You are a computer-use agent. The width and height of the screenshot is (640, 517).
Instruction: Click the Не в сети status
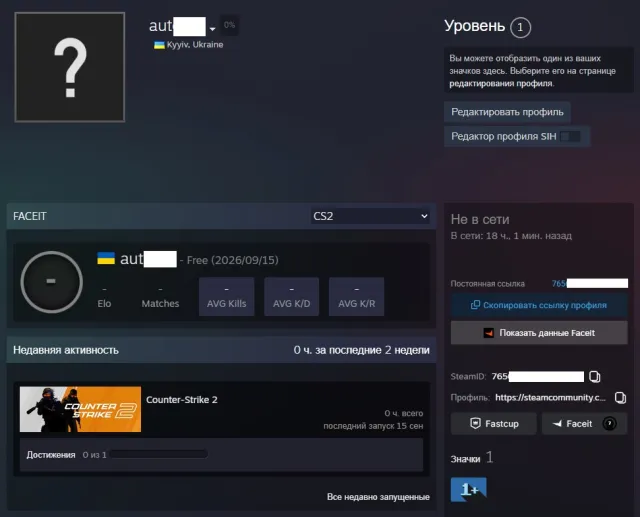click(480, 220)
